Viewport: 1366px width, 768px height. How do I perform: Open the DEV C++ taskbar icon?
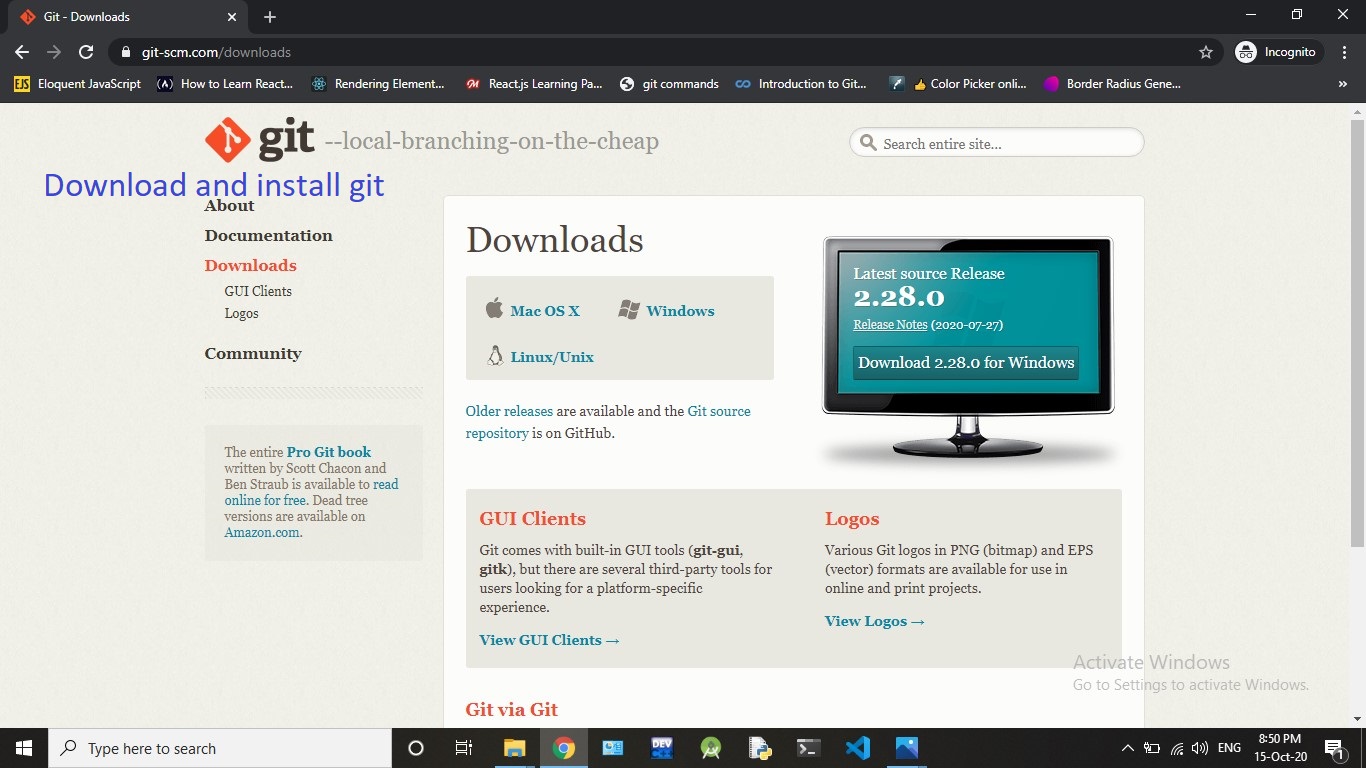pyautogui.click(x=661, y=748)
